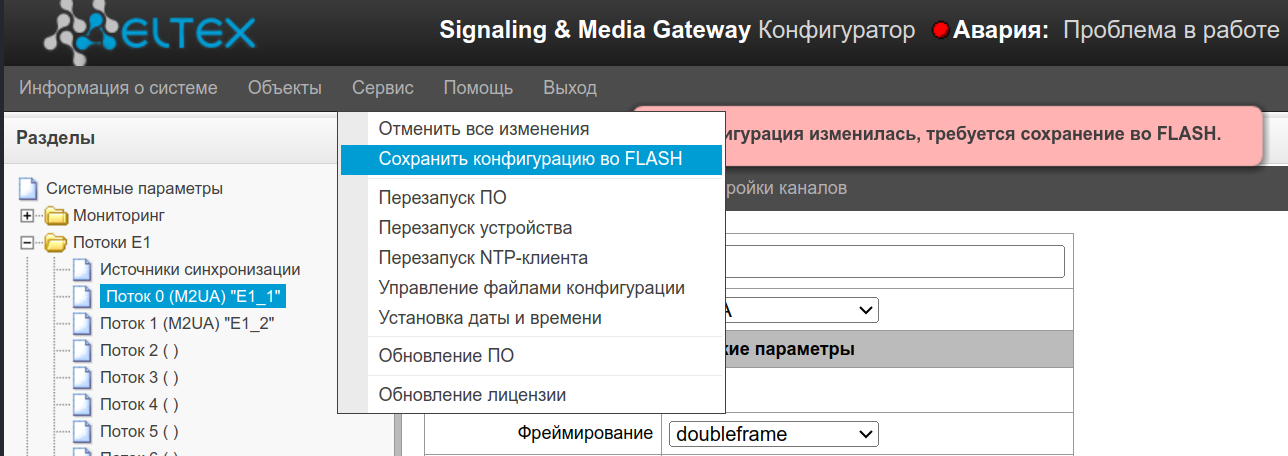This screenshot has width=1288, height=456.
Task: Collapse the Потоки E1 tree node
Action: [27, 242]
